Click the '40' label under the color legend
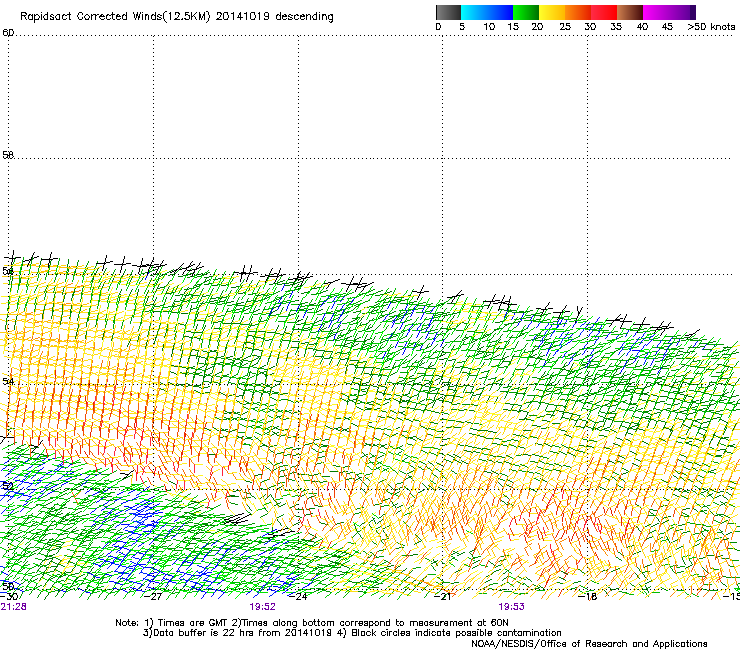The image size is (740, 650). click(x=642, y=26)
